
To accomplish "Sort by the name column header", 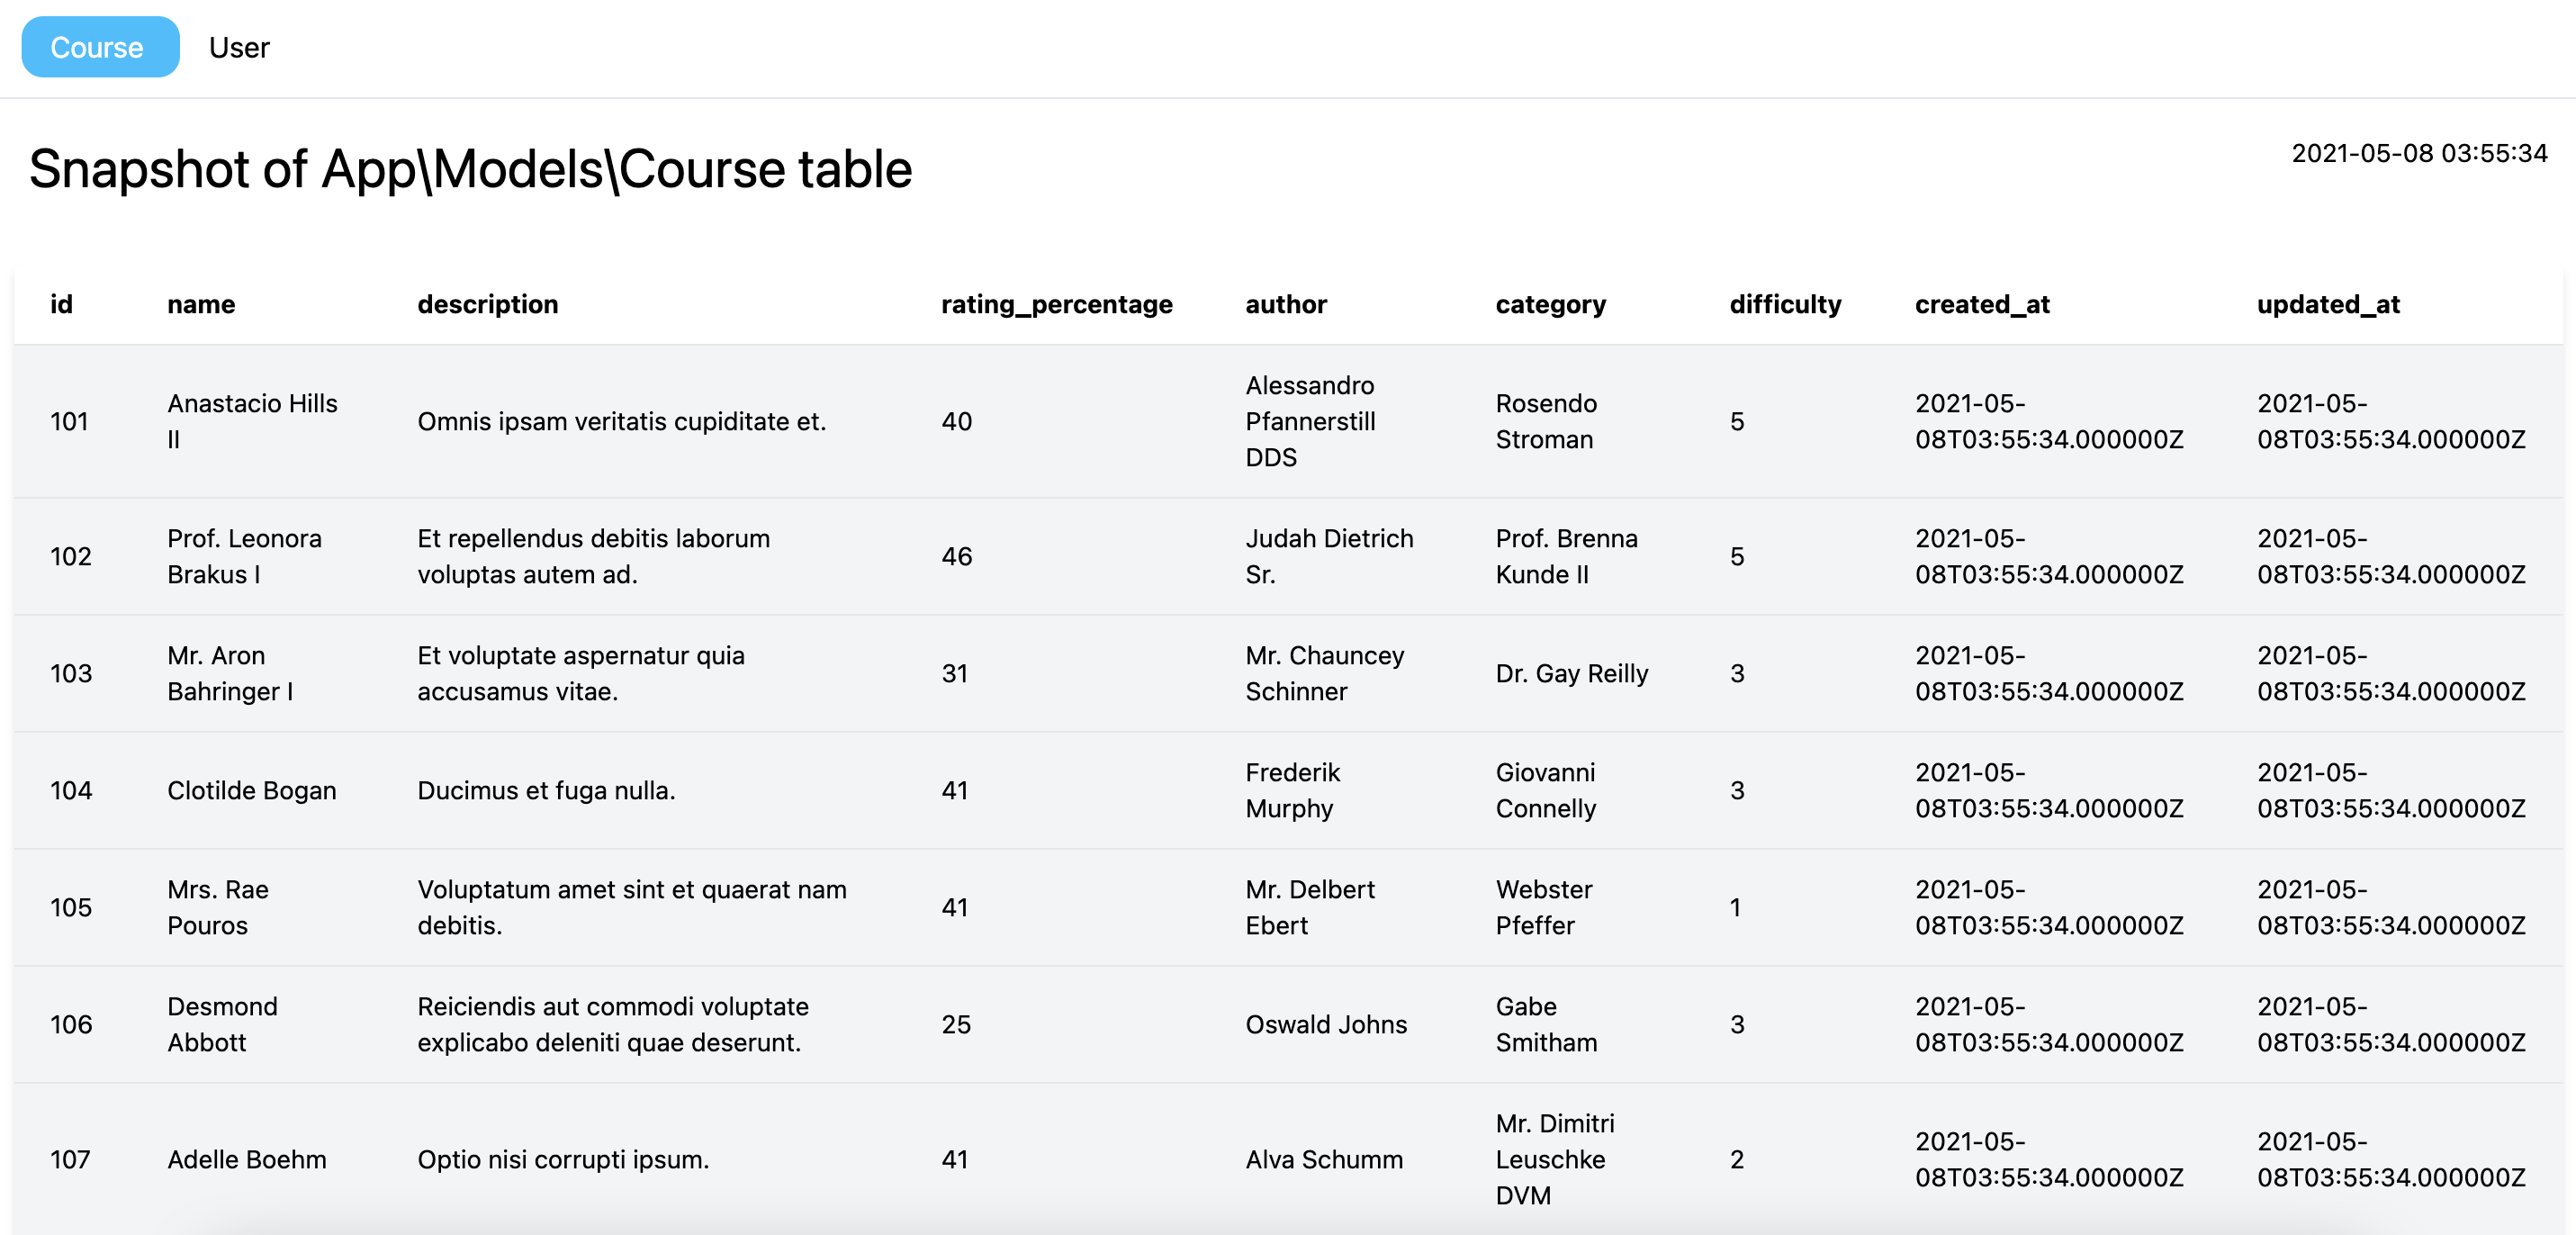I will [x=200, y=304].
